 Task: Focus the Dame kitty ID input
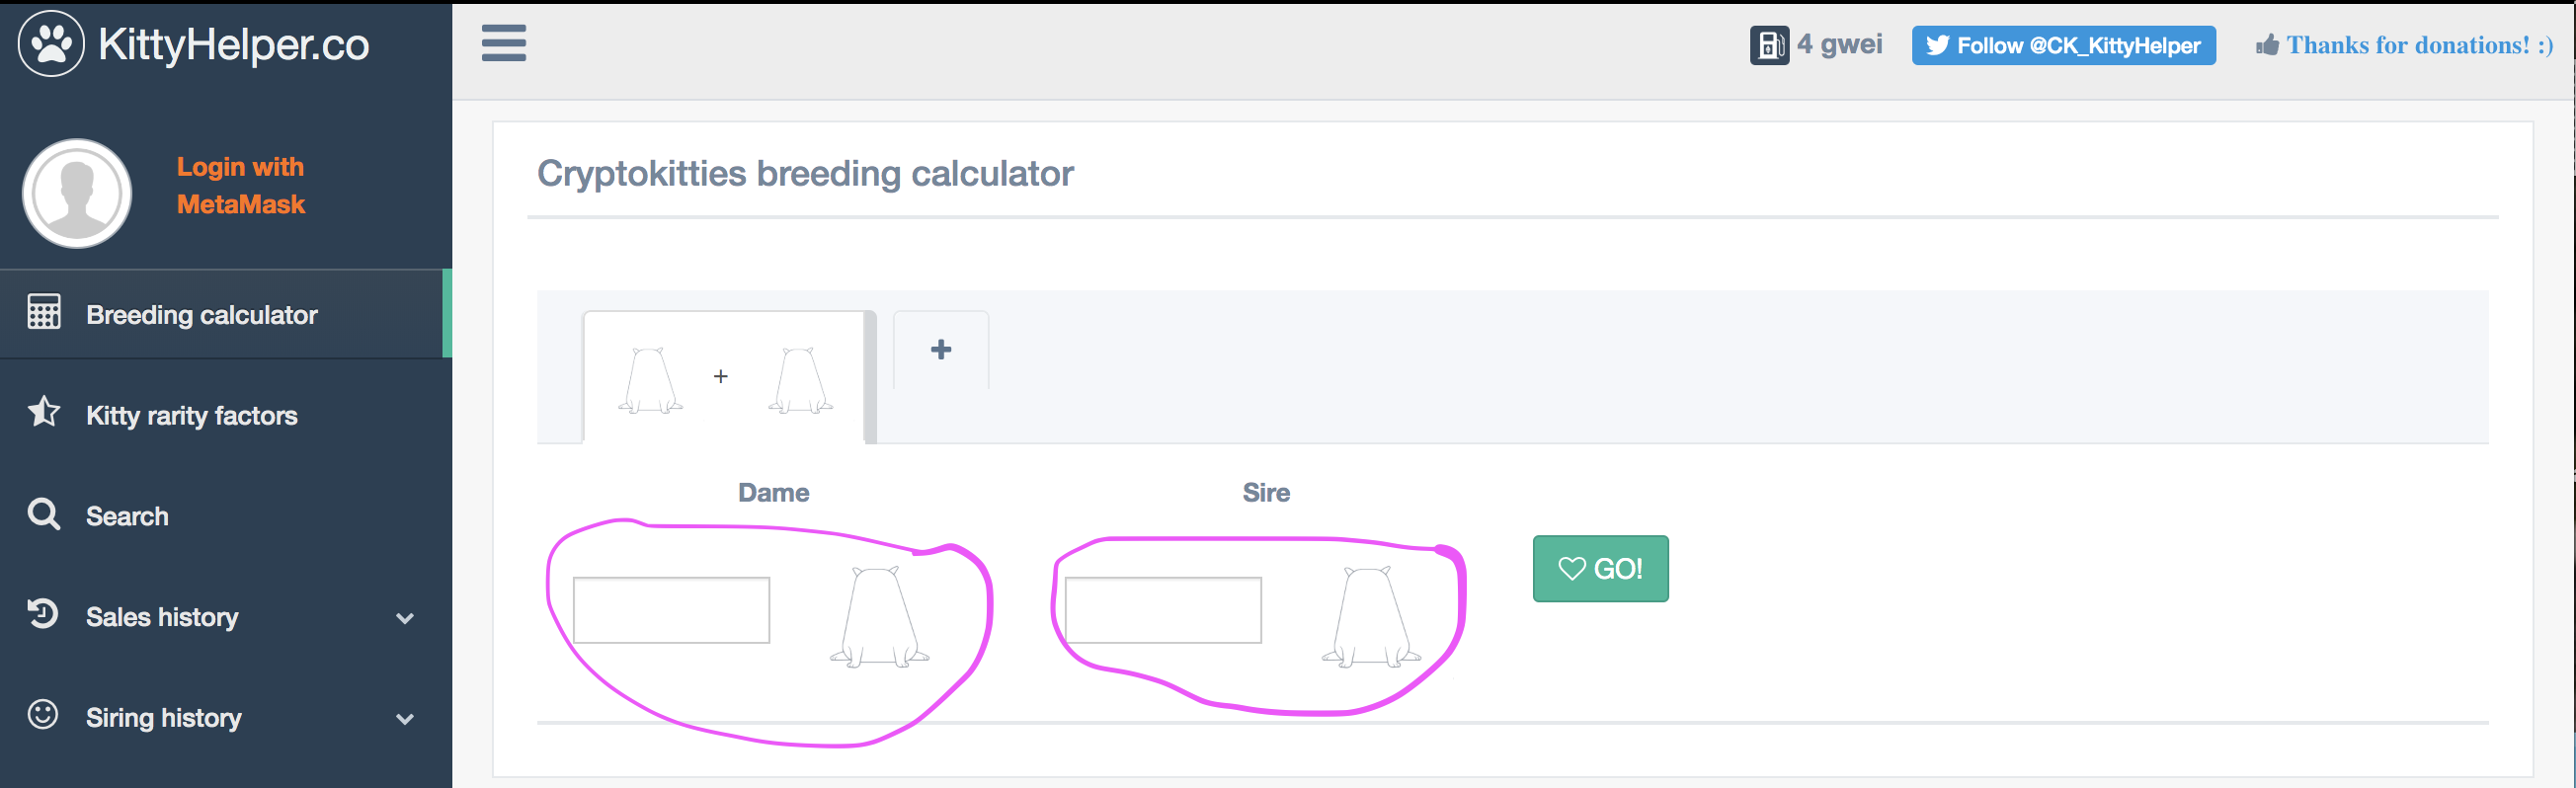click(671, 610)
